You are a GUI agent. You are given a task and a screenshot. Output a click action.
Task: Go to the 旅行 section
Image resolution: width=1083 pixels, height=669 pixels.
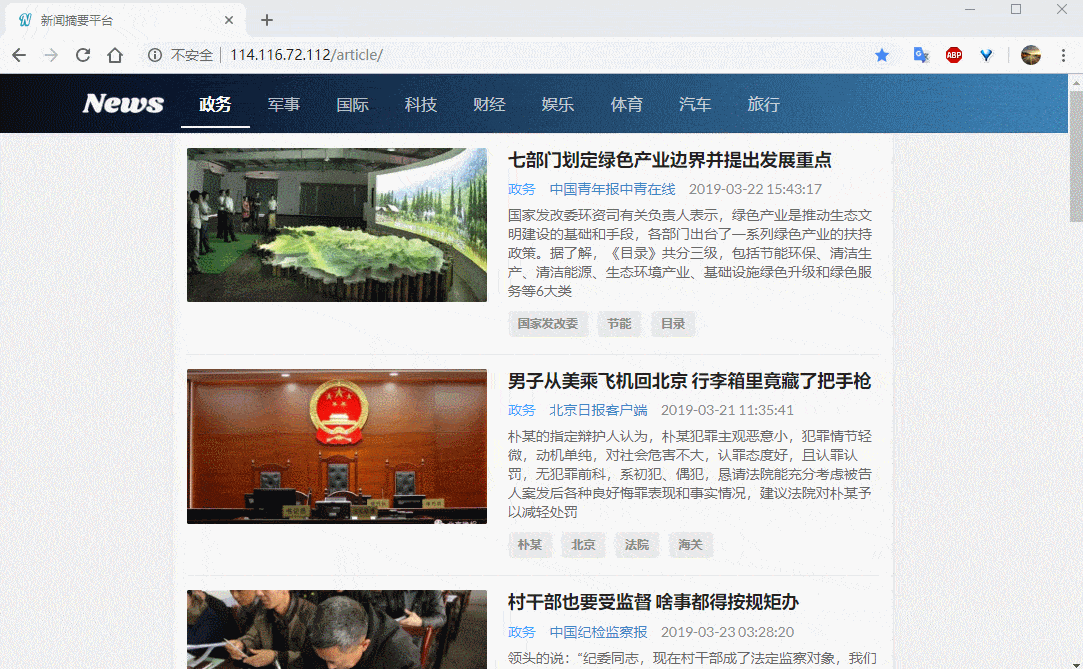(763, 104)
